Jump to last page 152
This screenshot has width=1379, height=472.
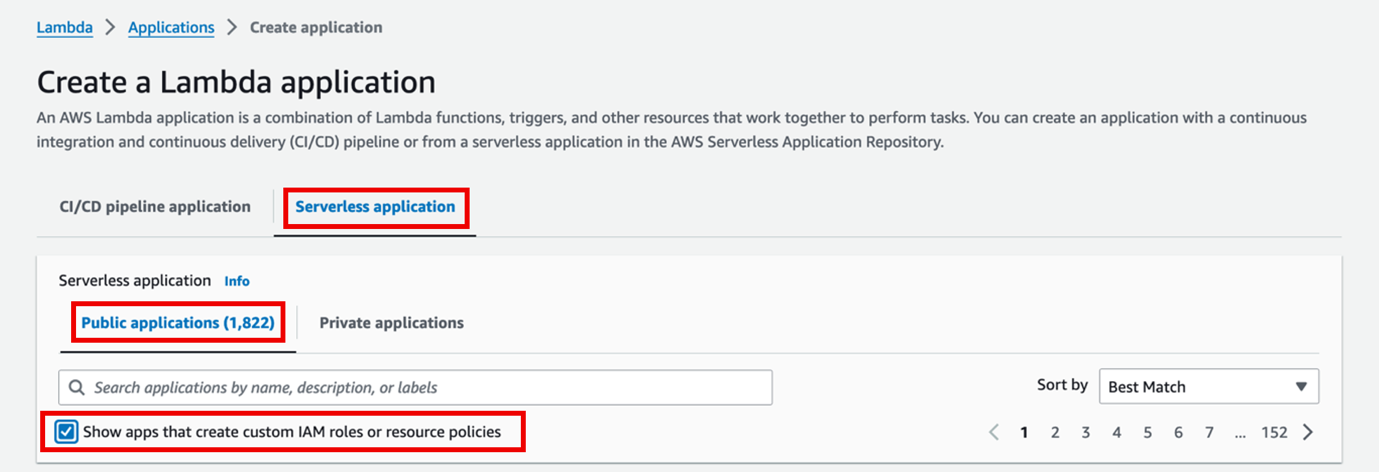(1274, 433)
